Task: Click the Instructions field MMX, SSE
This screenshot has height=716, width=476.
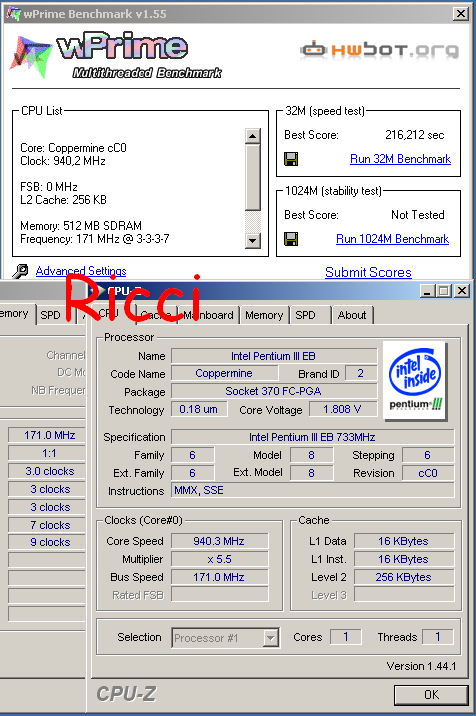Action: tap(313, 490)
